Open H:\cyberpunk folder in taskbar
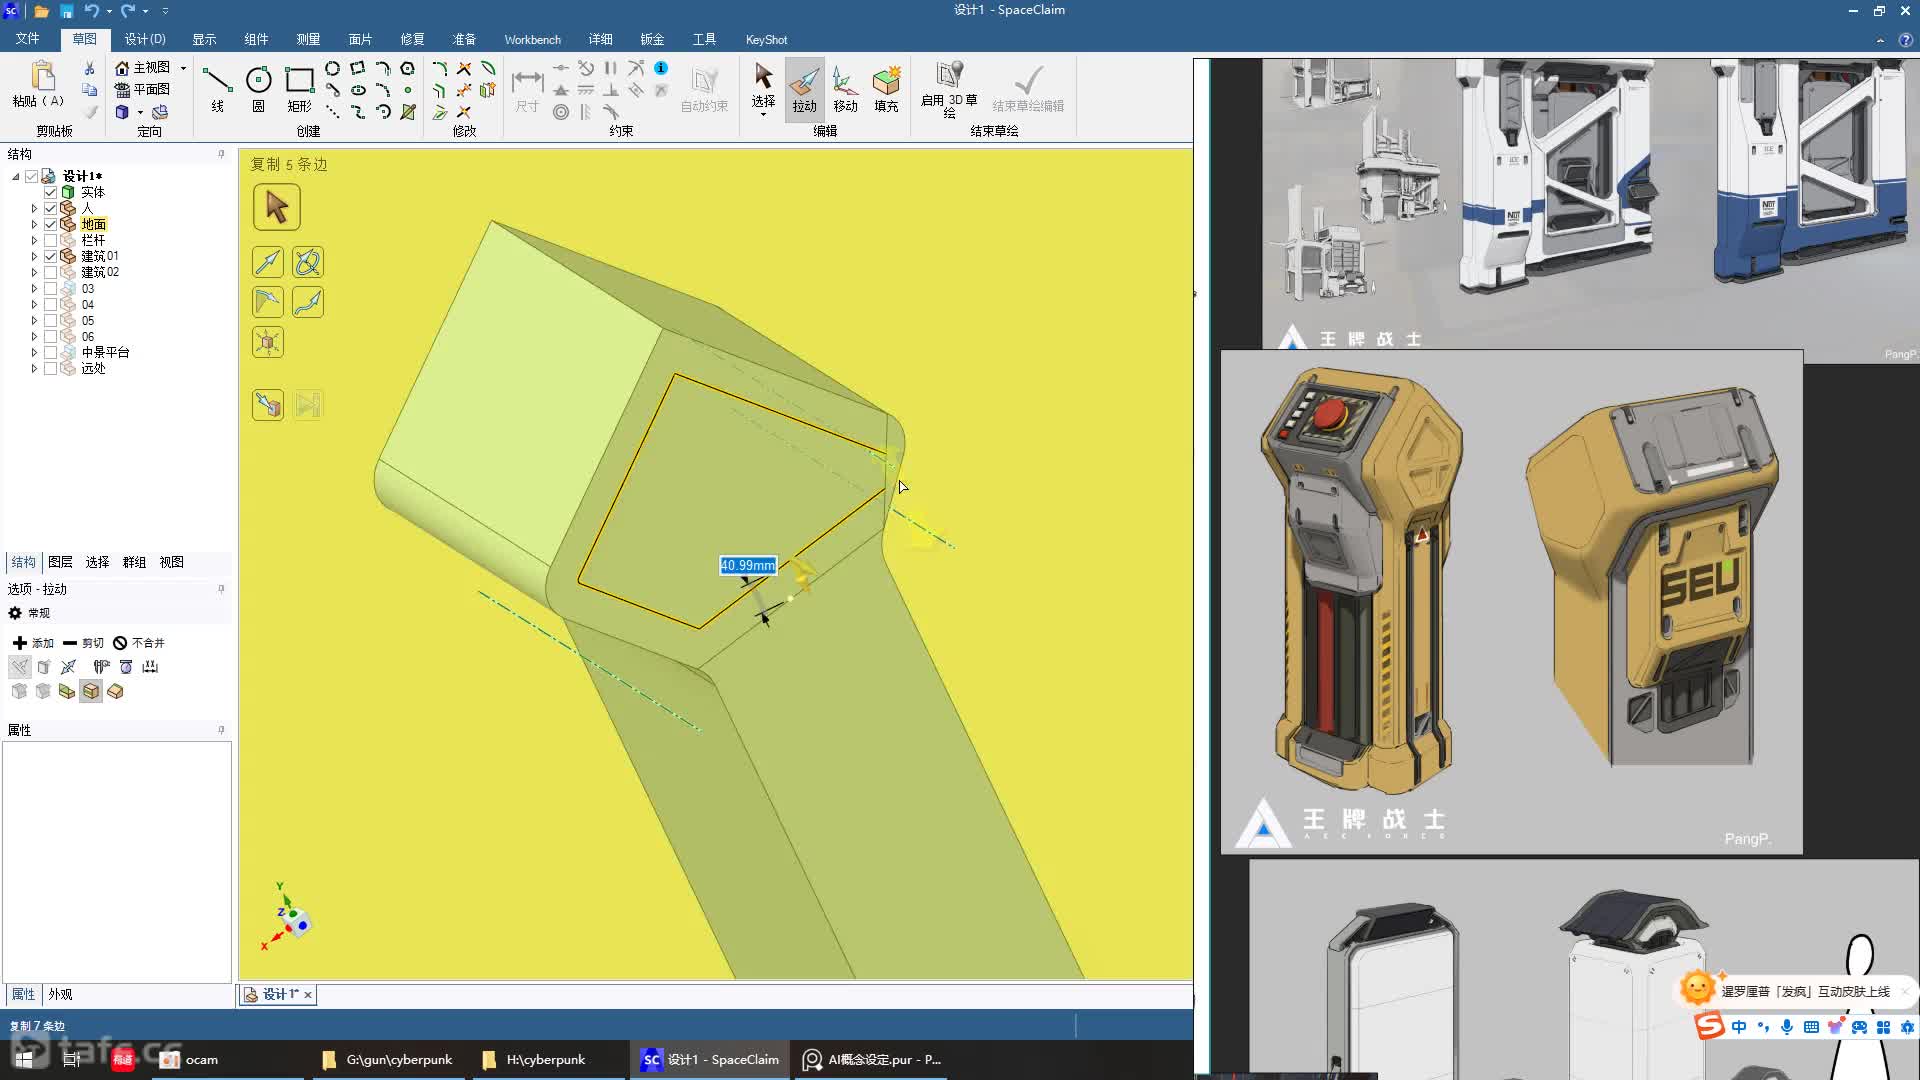This screenshot has height=1080, width=1920. pyautogui.click(x=535, y=1059)
